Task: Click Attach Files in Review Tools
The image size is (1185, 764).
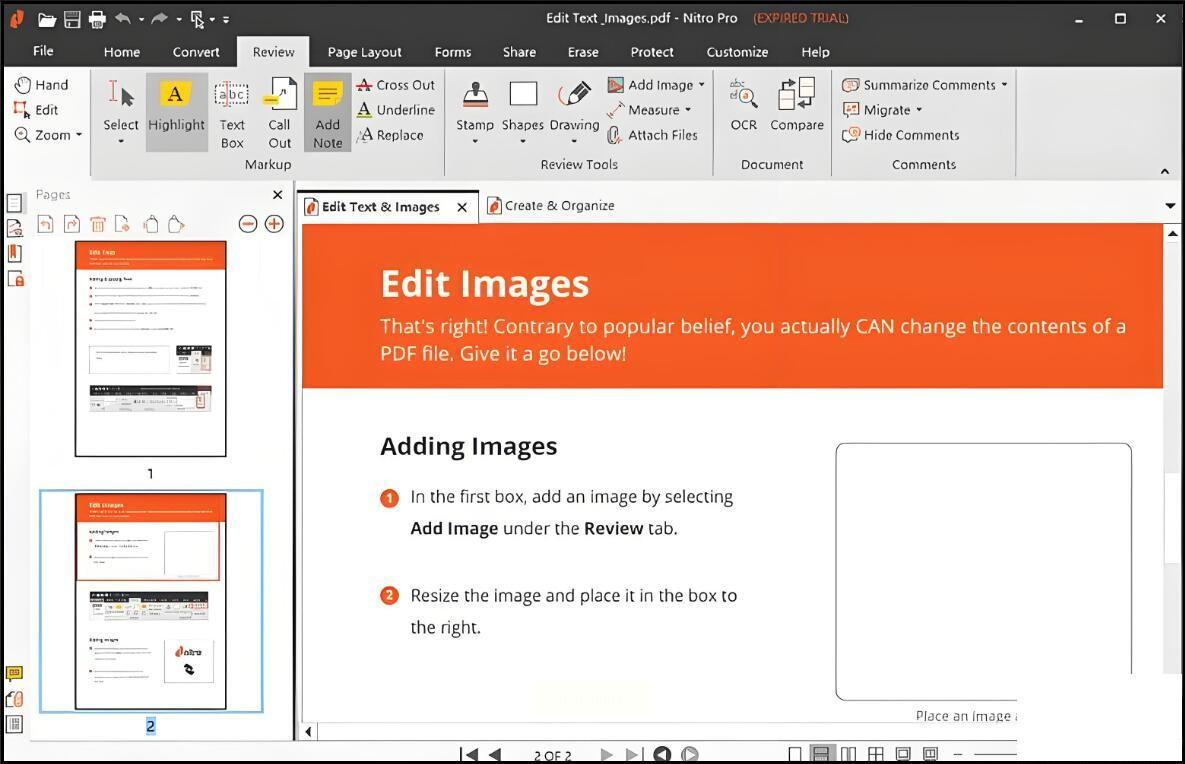Action: coord(652,135)
